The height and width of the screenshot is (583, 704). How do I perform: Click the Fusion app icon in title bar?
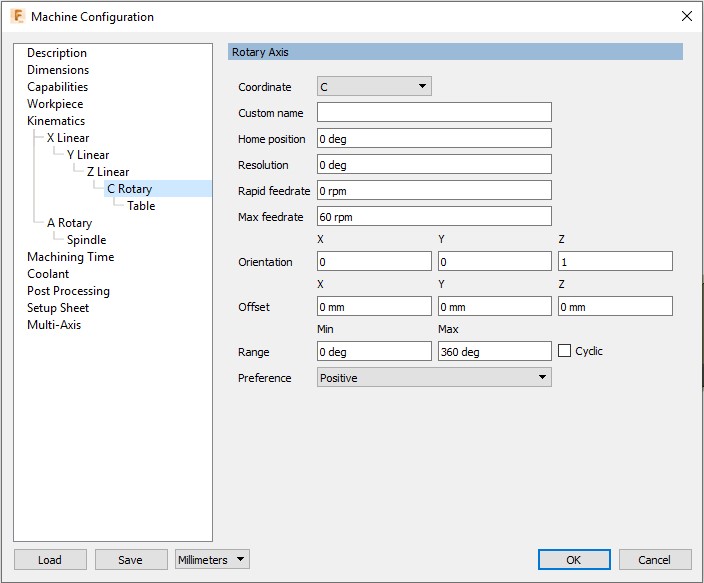coord(18,16)
